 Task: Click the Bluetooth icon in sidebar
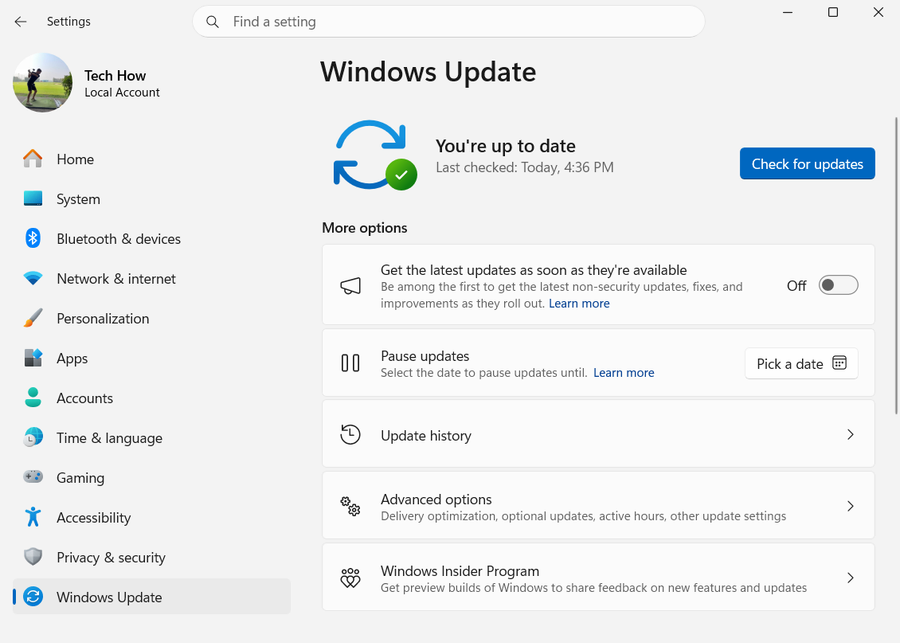(x=33, y=238)
